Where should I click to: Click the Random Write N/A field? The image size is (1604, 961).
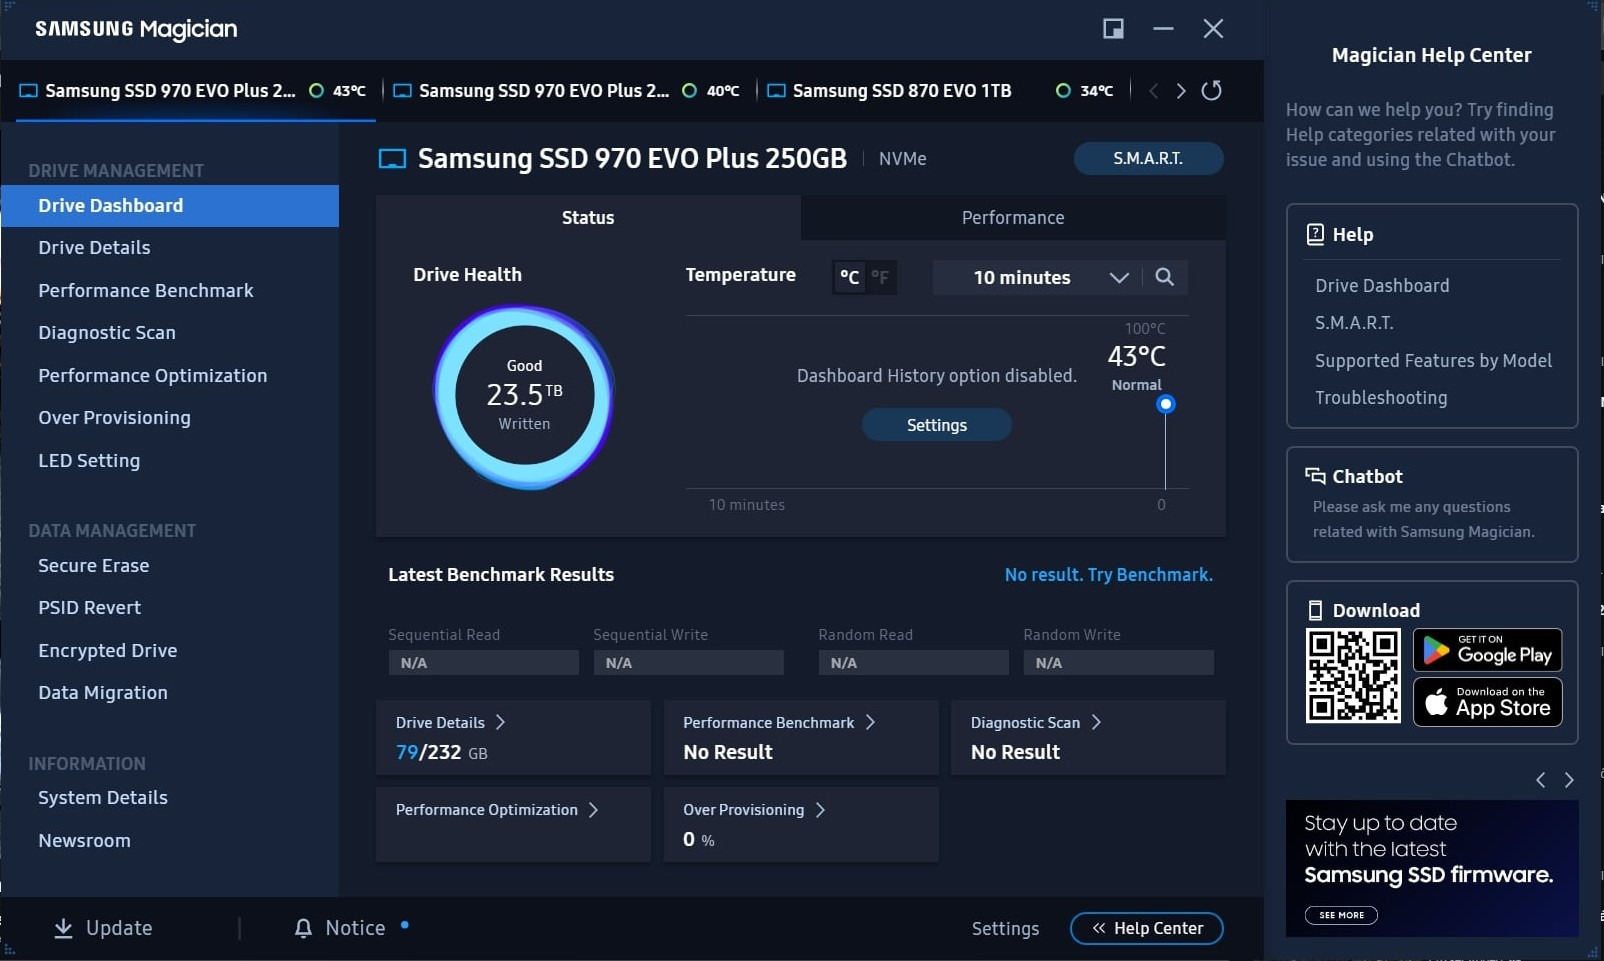(x=1119, y=663)
